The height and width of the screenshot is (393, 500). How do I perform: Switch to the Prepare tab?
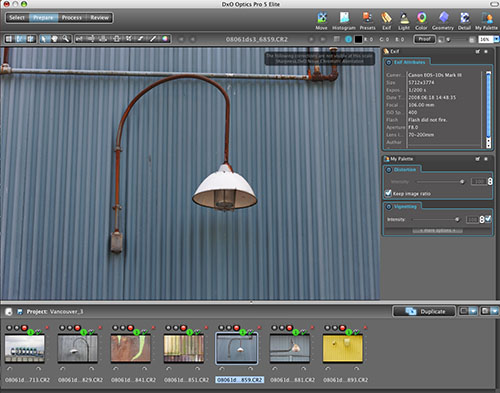coord(43,18)
